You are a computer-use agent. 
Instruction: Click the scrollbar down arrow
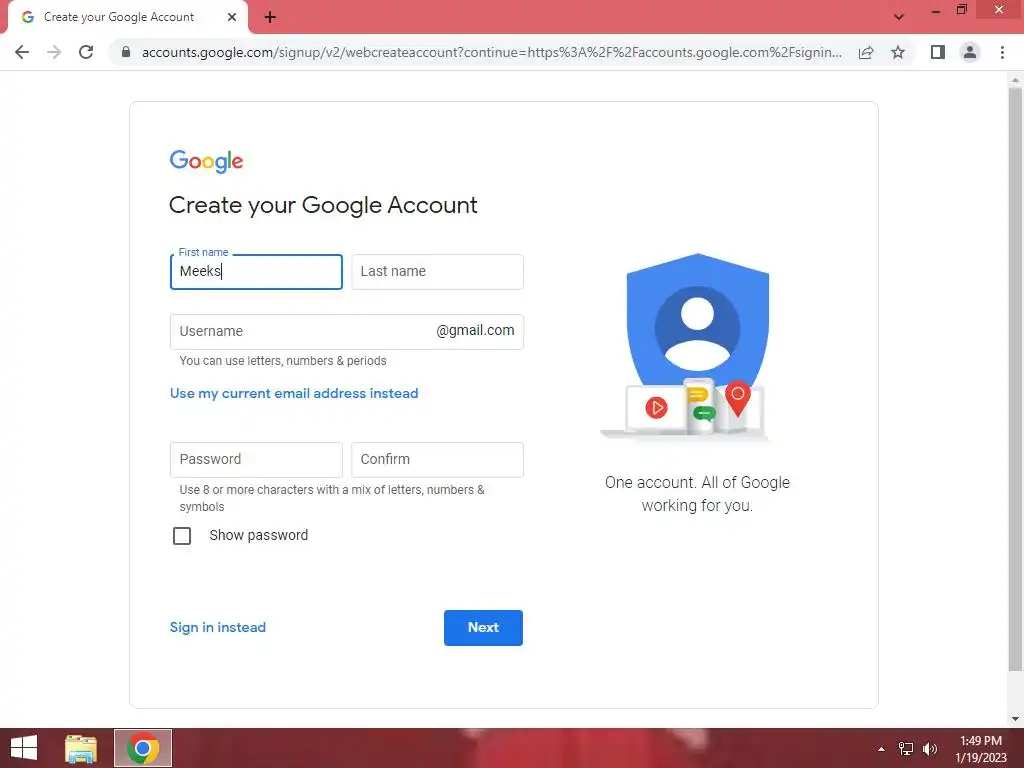[x=1015, y=719]
